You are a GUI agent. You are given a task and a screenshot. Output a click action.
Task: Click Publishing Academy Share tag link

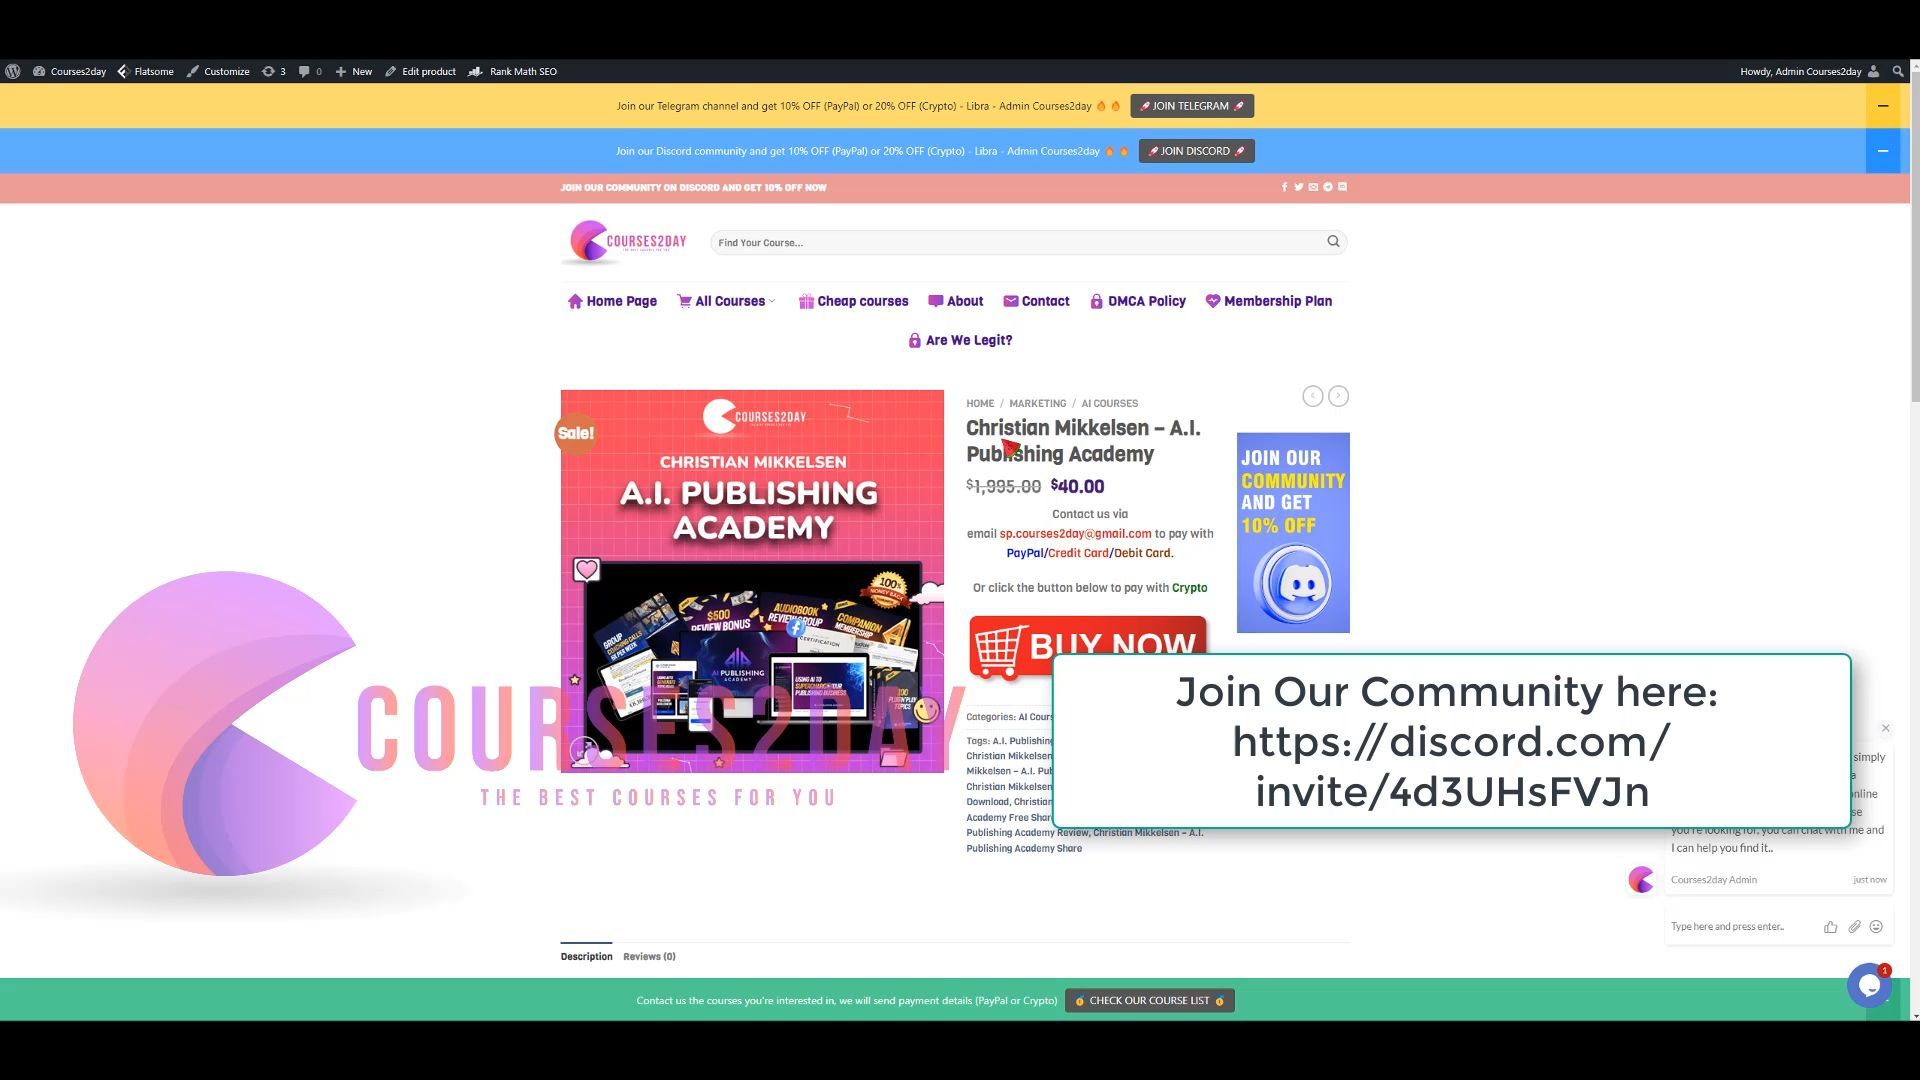point(1024,849)
